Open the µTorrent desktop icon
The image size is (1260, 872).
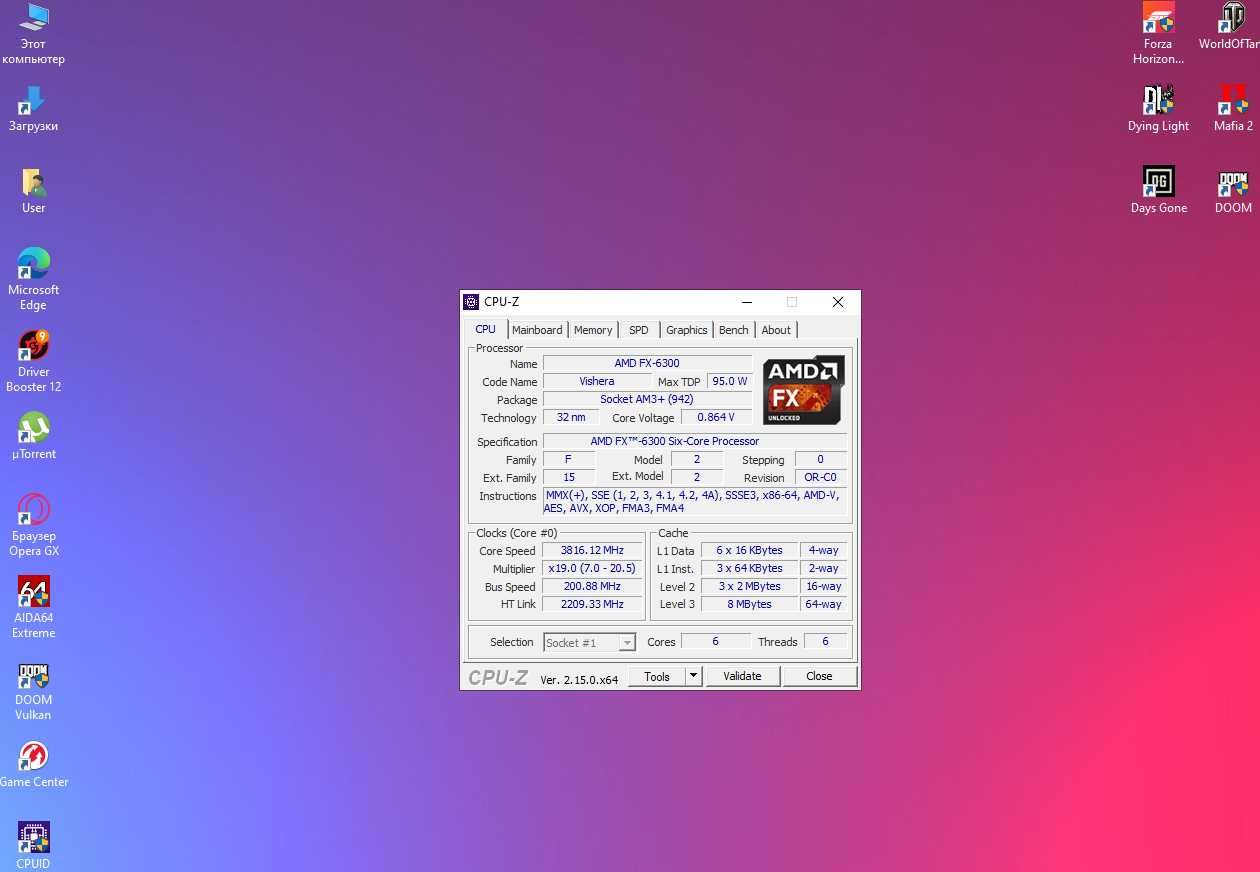(x=33, y=437)
